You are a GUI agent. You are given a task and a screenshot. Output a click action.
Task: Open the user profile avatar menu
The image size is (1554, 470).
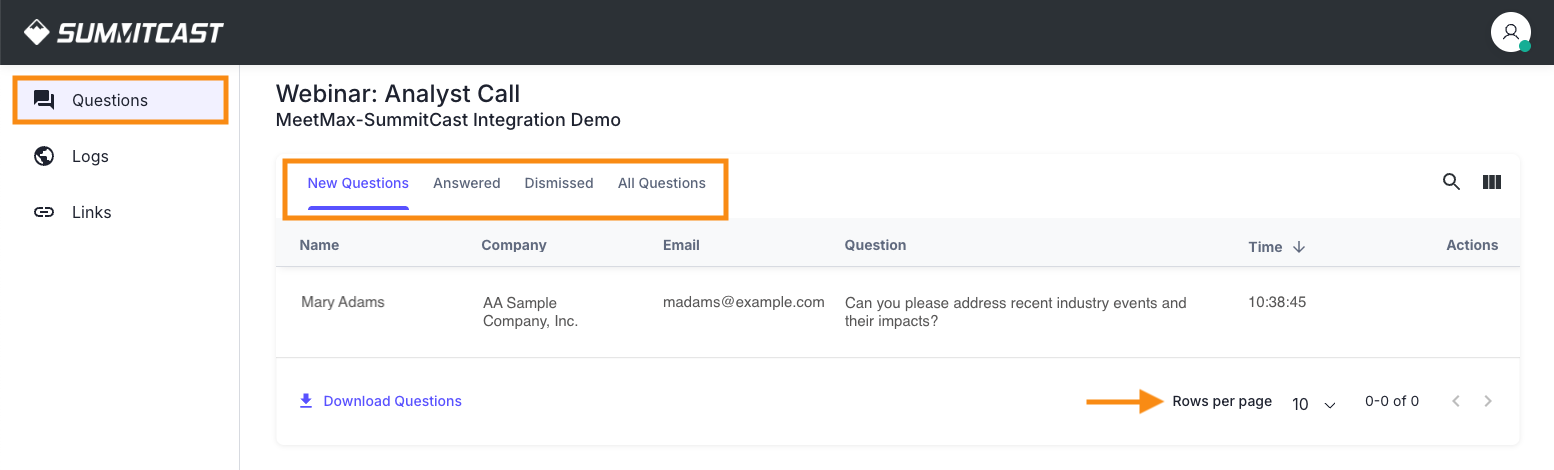coord(1510,32)
